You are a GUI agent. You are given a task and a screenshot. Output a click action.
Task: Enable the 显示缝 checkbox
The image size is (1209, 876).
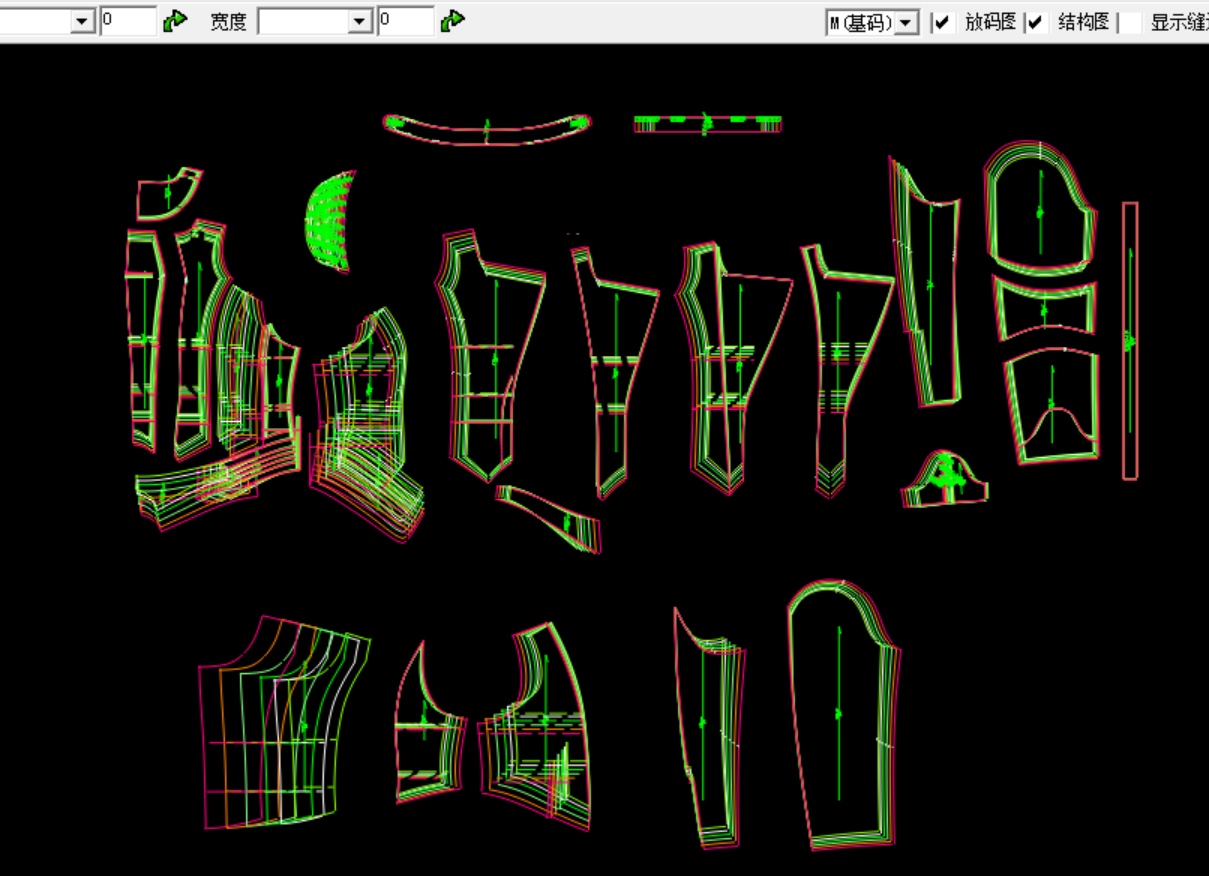pos(1130,23)
